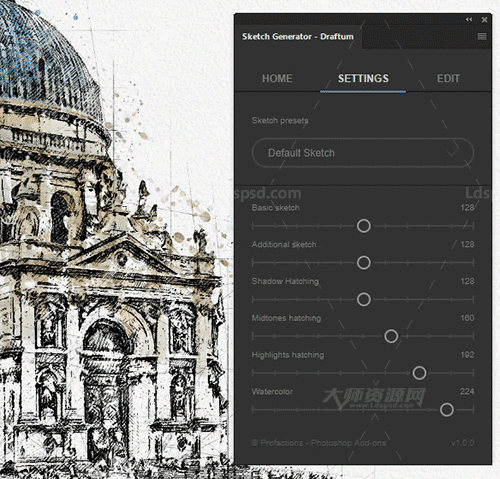Select the SETTINGS tab
This screenshot has height=479, width=500.
point(363,78)
